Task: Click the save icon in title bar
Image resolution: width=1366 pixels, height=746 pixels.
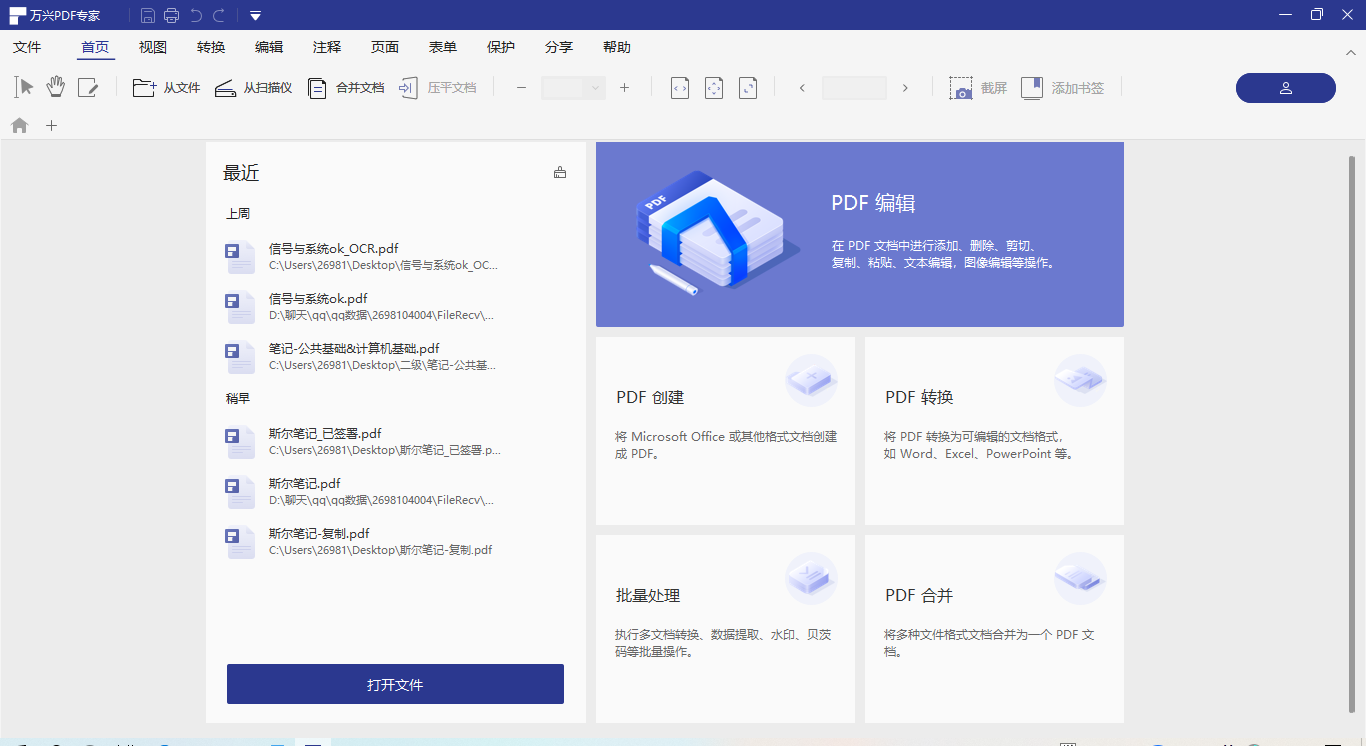Action: pyautogui.click(x=148, y=15)
